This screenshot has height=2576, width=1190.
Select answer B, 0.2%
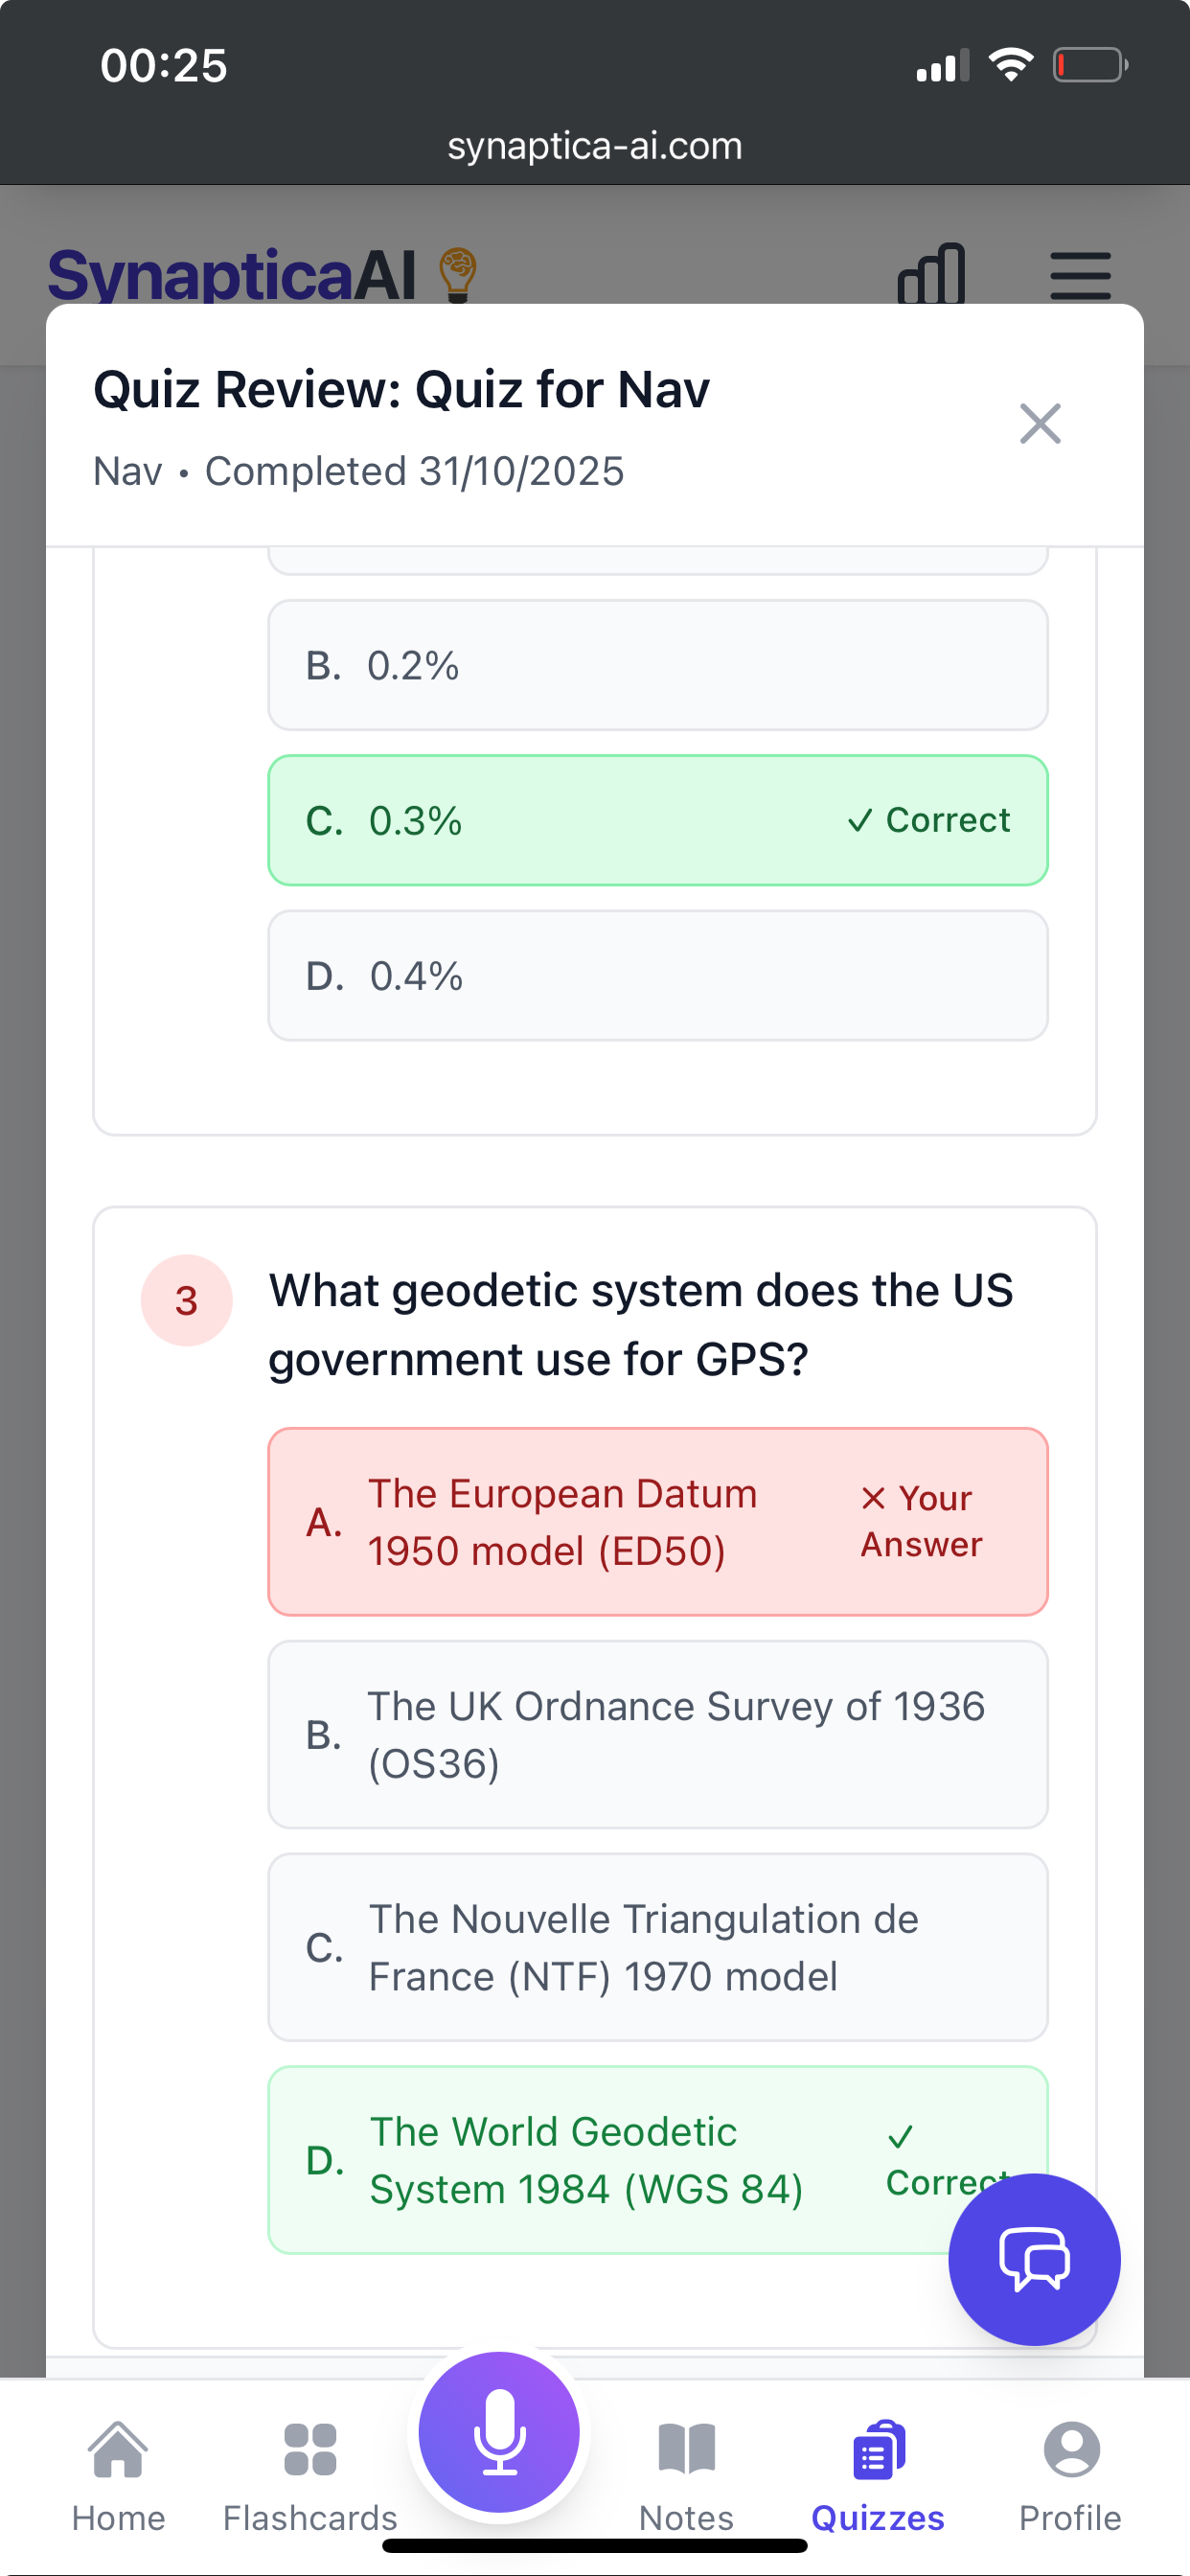coord(657,664)
